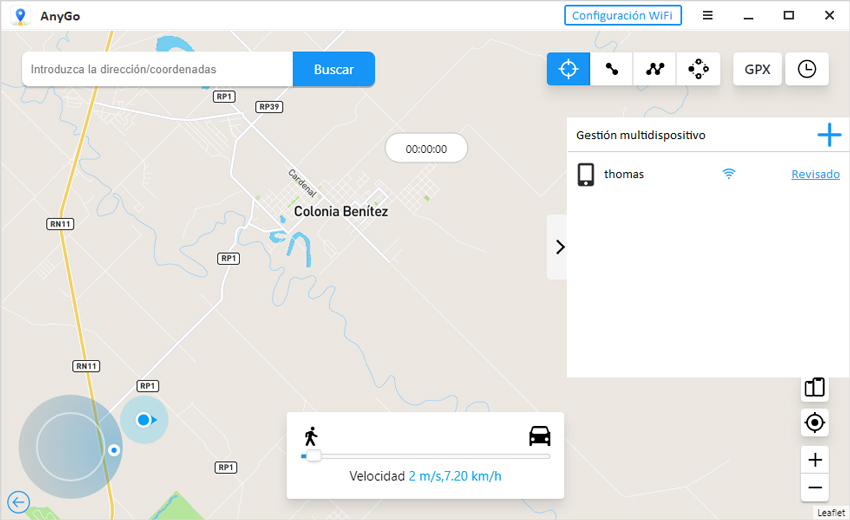Click the speed slider handle
Screen dimensions: 850x520
(x=312, y=456)
